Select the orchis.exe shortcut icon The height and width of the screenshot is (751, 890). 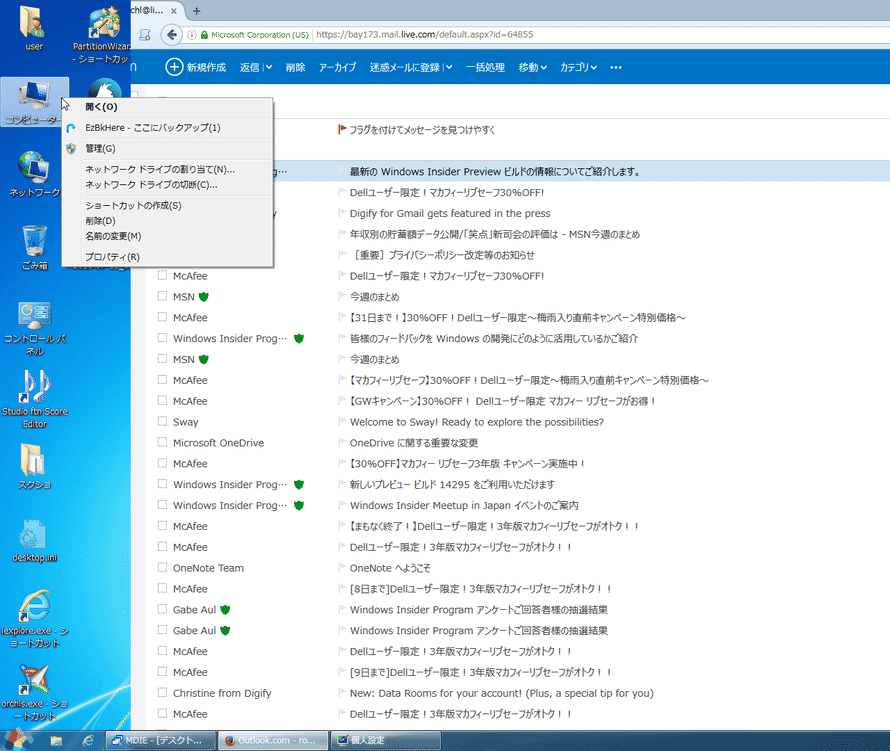click(x=35, y=693)
